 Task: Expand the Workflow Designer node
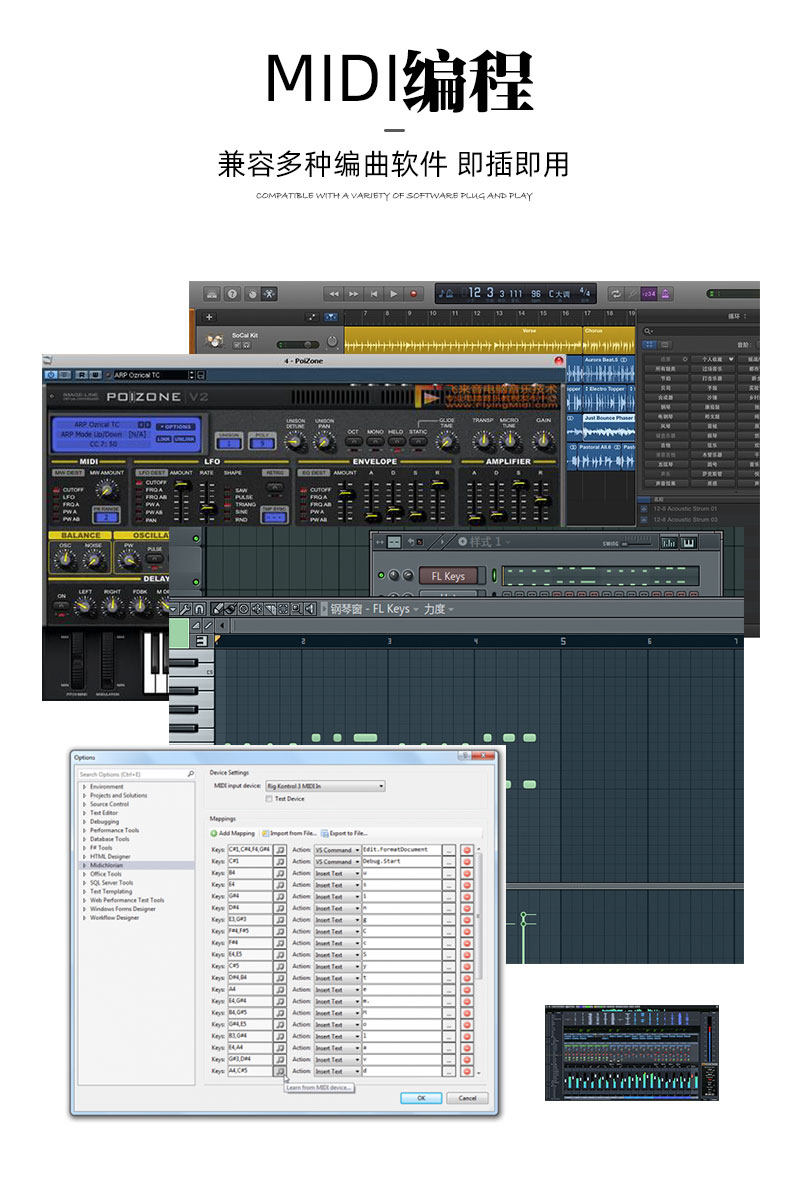84,917
